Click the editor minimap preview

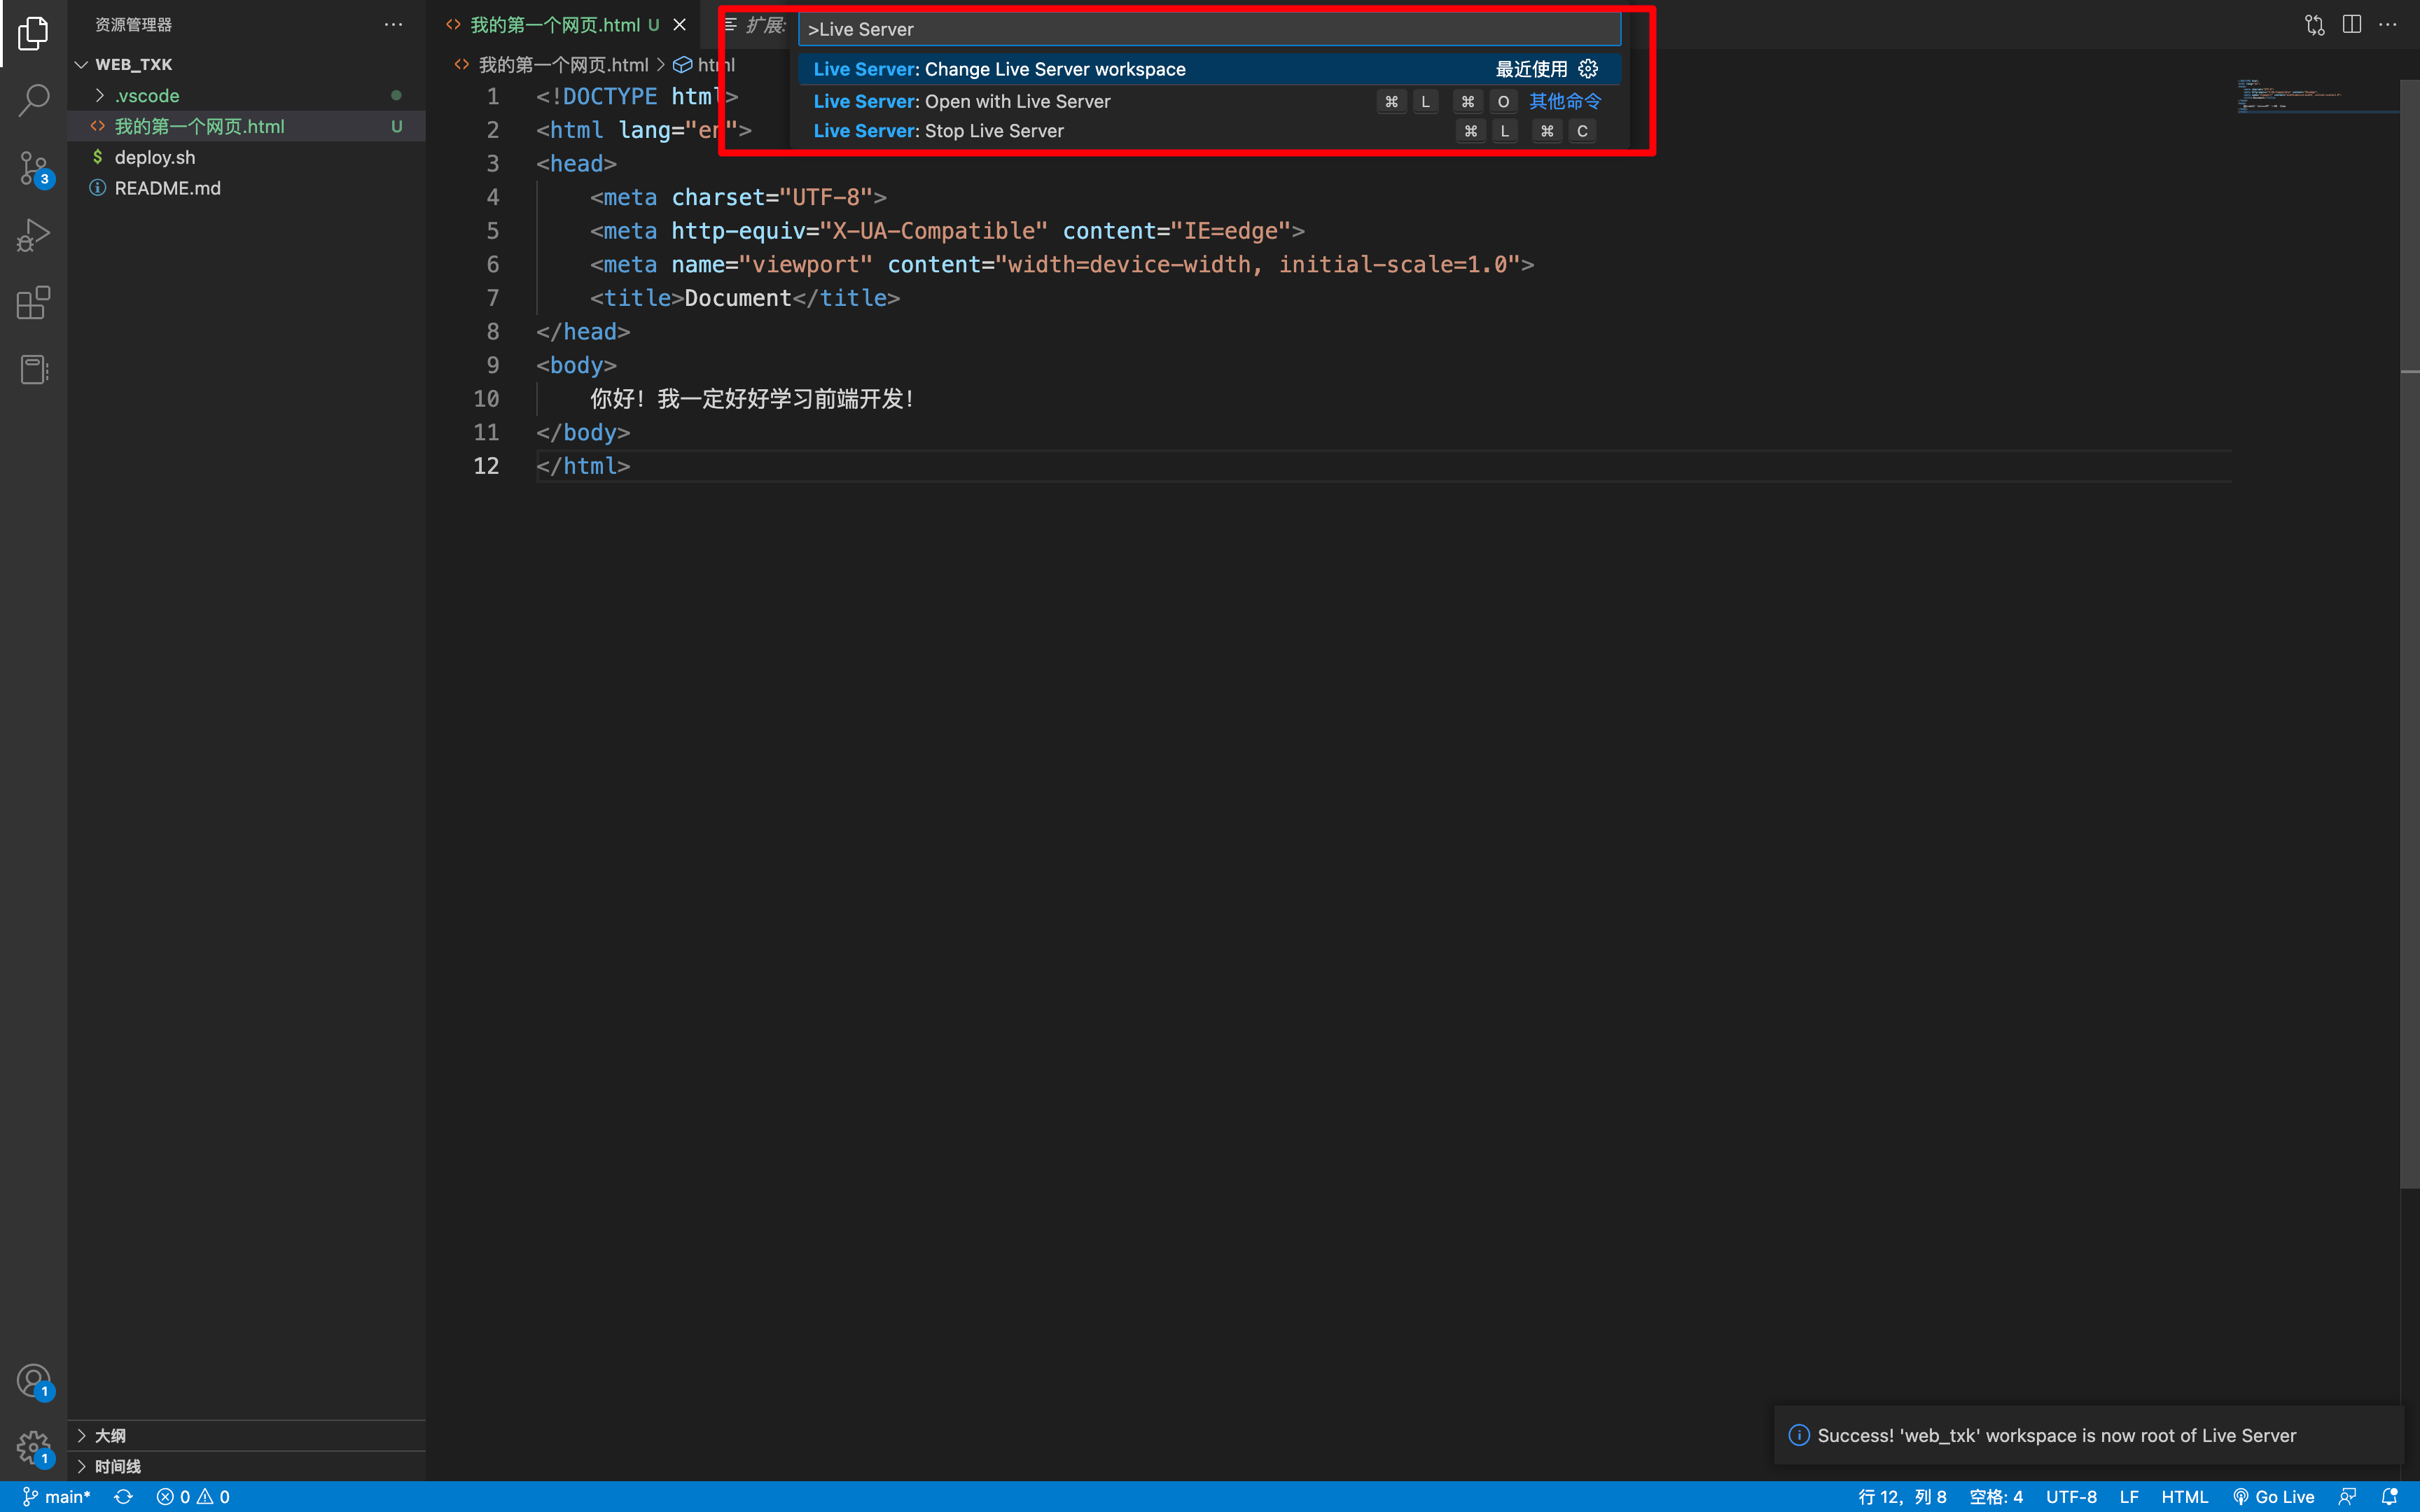tap(2317, 96)
